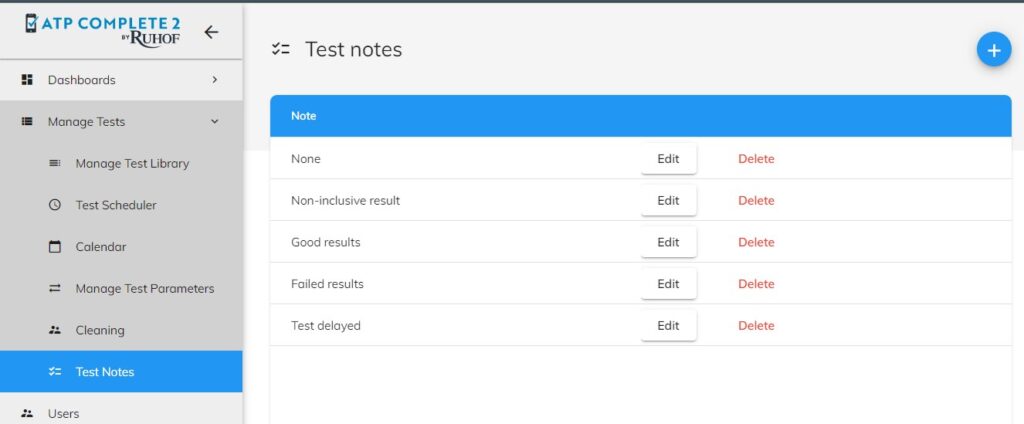Click the Cleaning people icon
The image size is (1024, 424).
(x=55, y=330)
